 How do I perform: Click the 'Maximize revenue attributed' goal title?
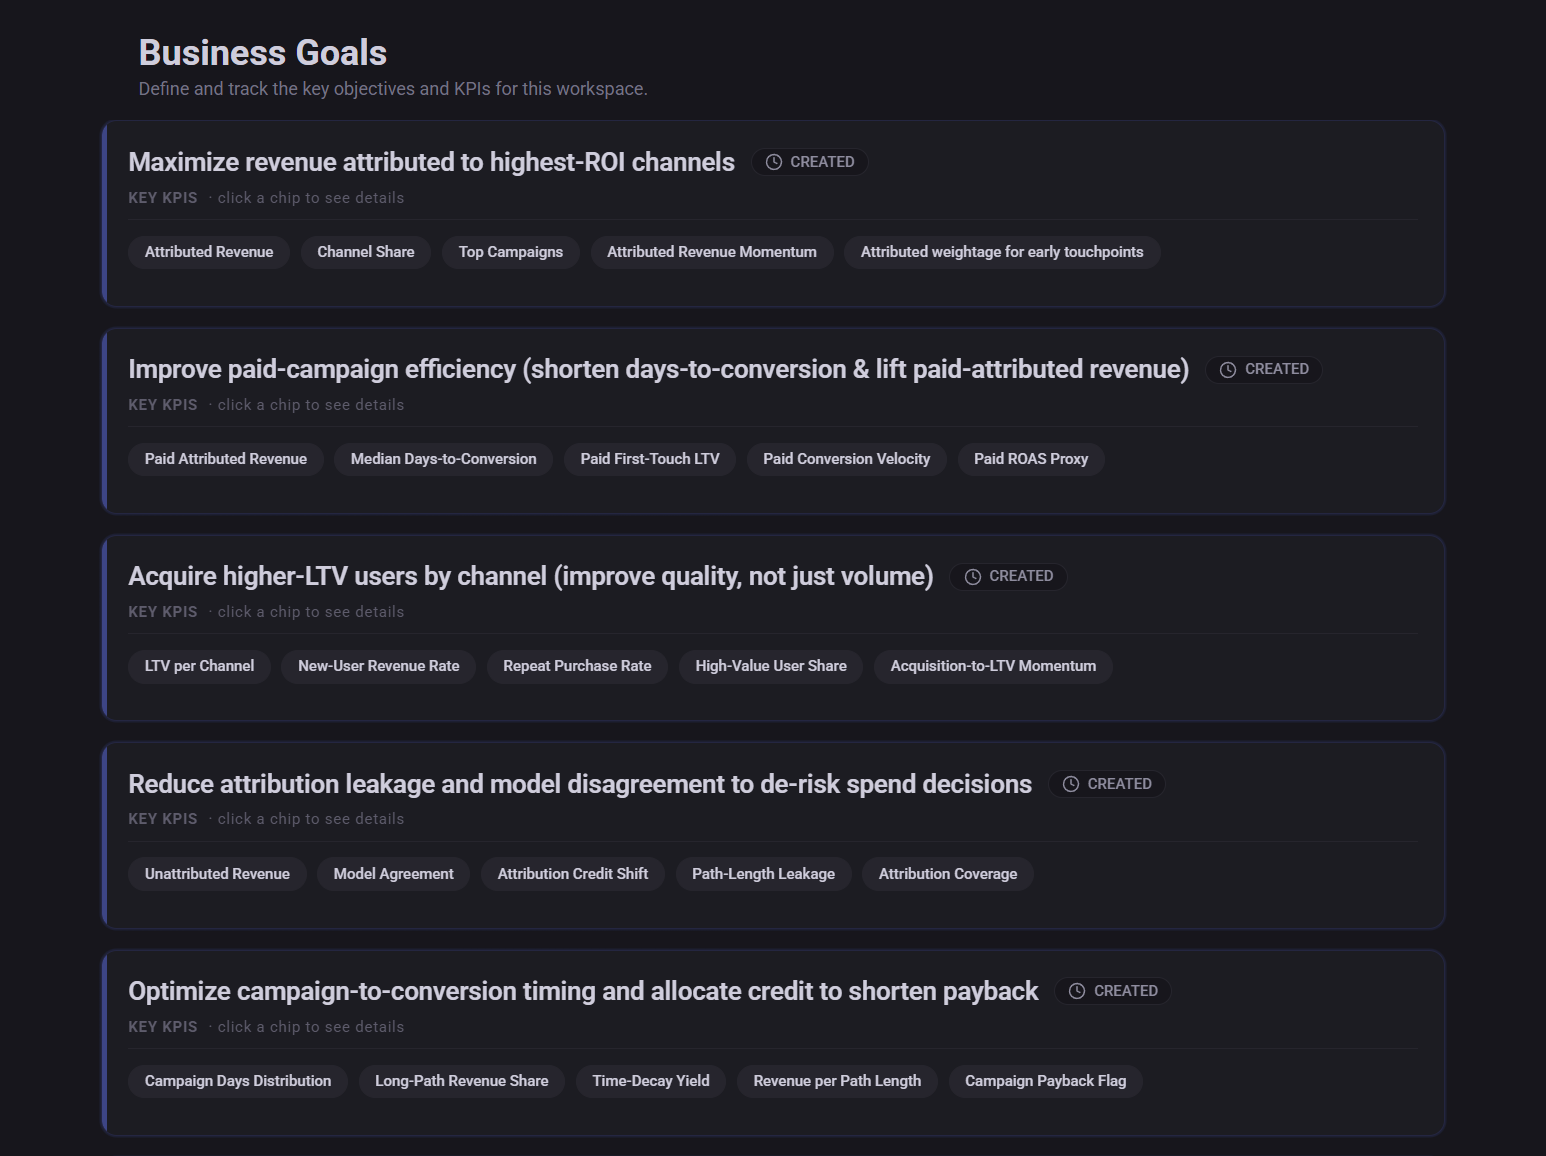click(431, 161)
